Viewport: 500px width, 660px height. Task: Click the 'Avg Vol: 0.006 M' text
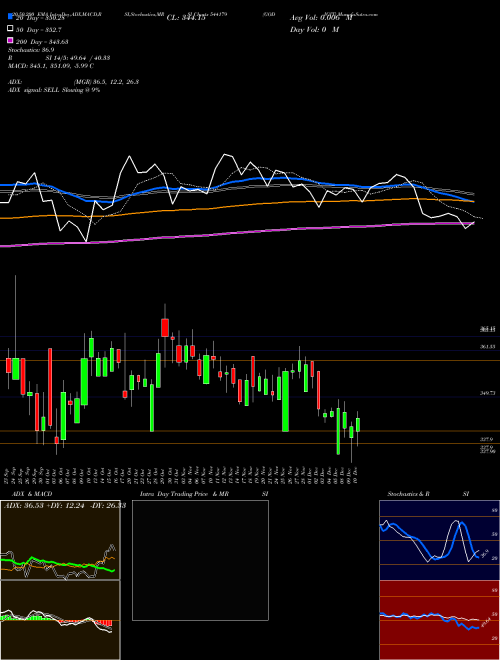(321, 18)
